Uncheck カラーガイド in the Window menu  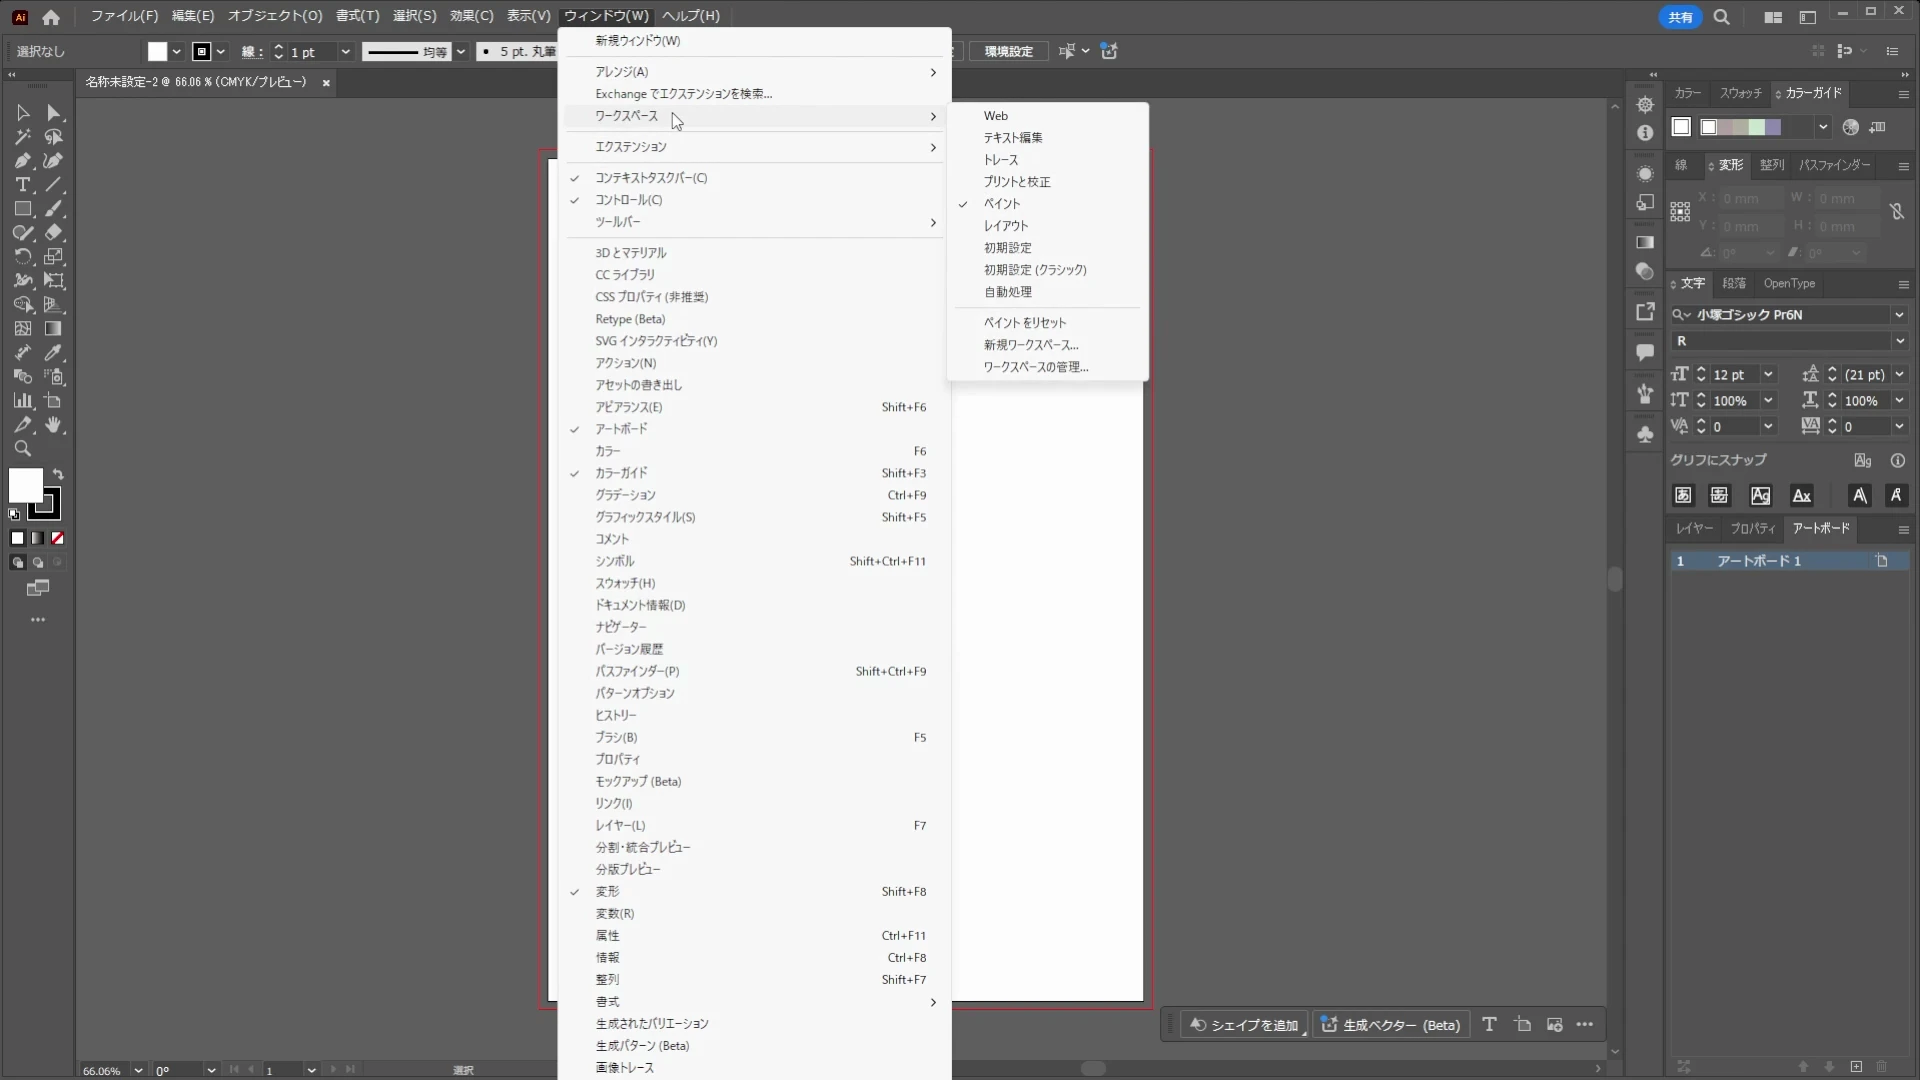pos(754,473)
